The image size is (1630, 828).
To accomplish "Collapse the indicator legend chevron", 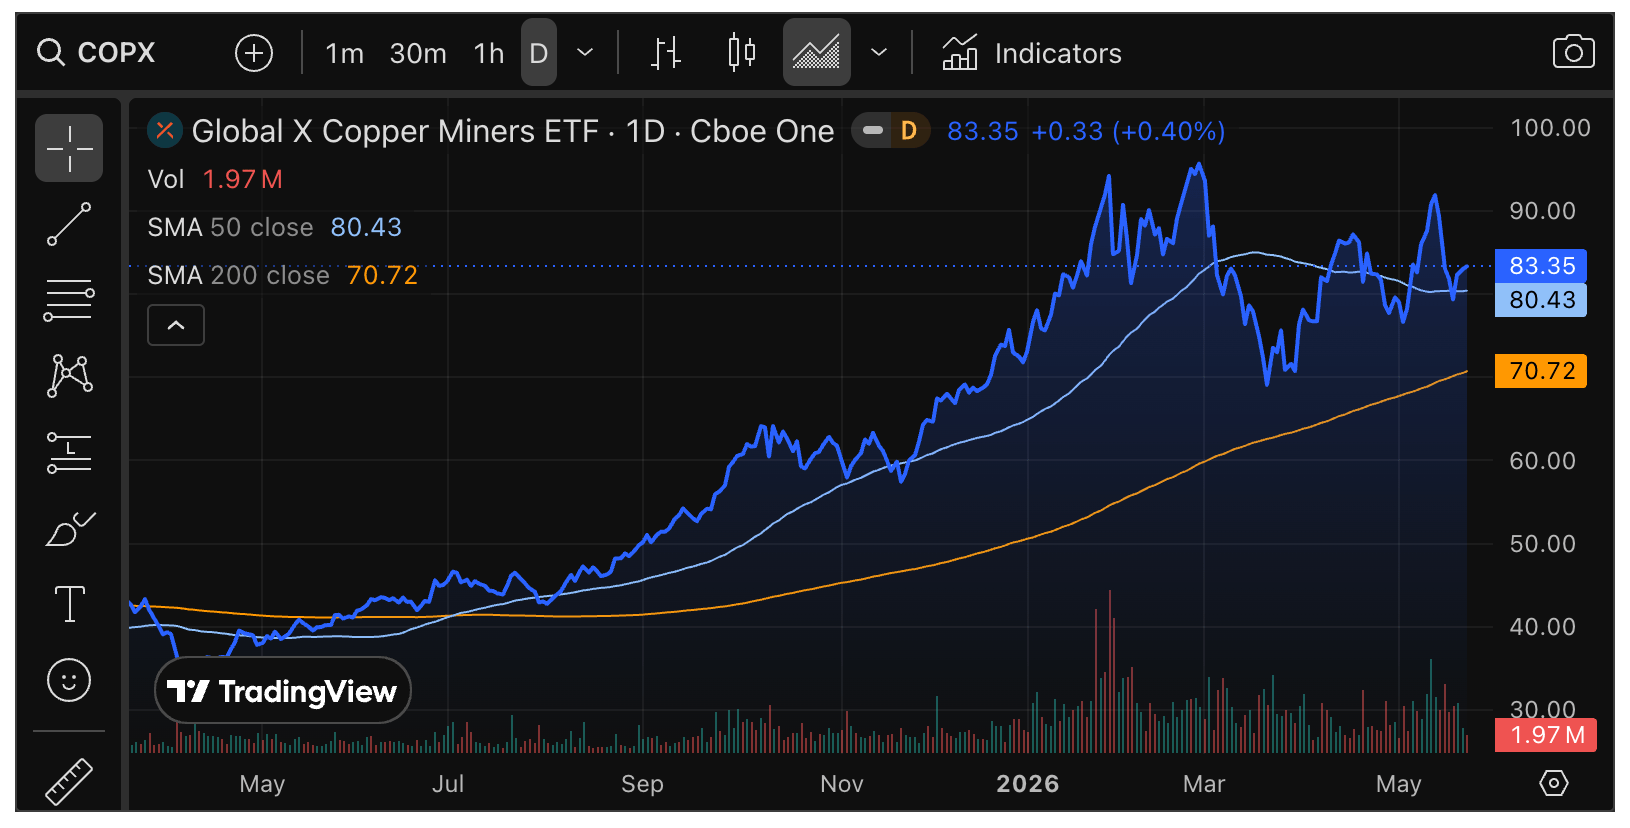I will [176, 325].
